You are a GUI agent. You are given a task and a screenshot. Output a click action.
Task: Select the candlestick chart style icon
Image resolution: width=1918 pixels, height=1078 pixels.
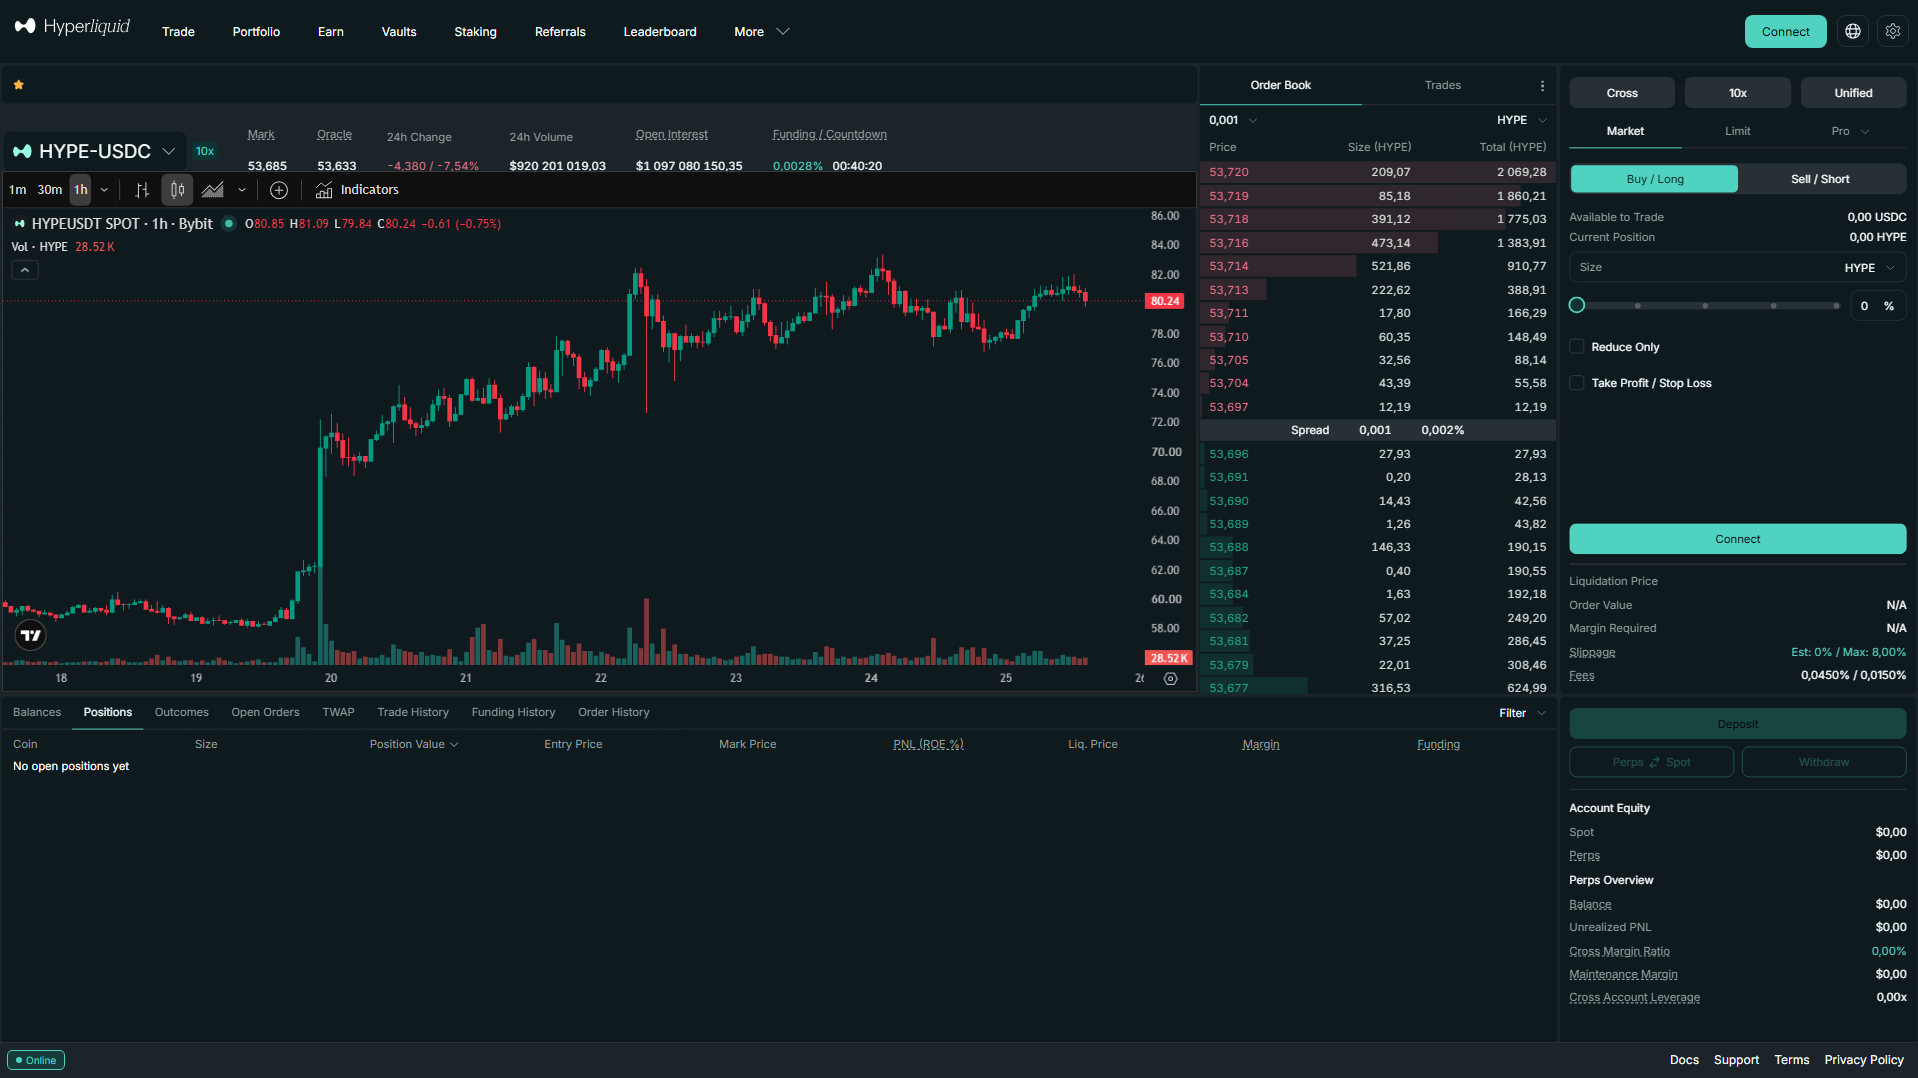tap(177, 190)
